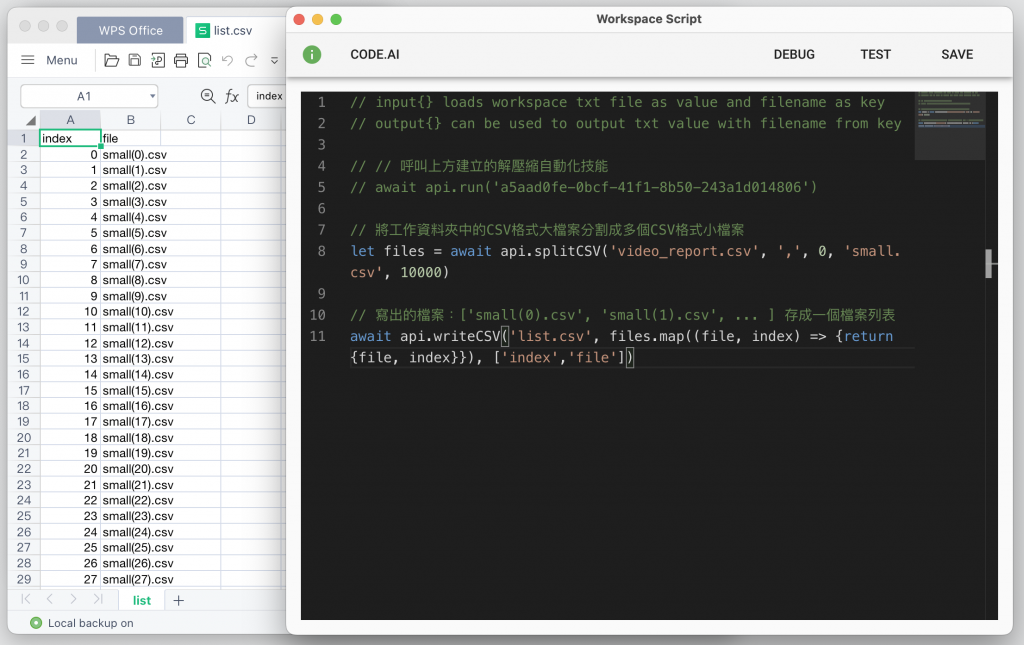Go to last sheet navigation arrow
The height and width of the screenshot is (645, 1024).
tap(97, 599)
